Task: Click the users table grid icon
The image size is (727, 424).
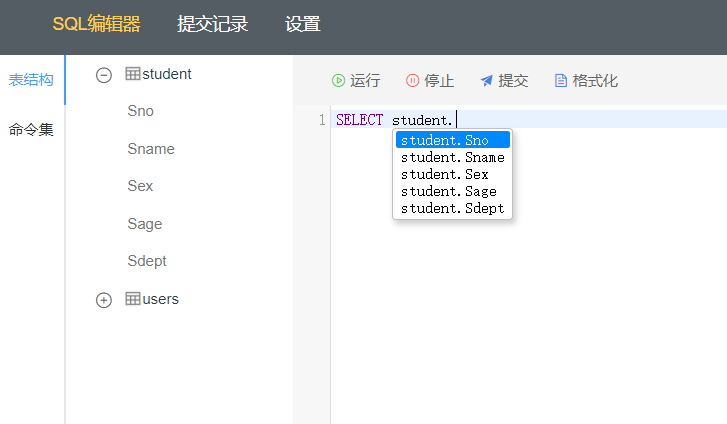Action: pyautogui.click(x=133, y=299)
